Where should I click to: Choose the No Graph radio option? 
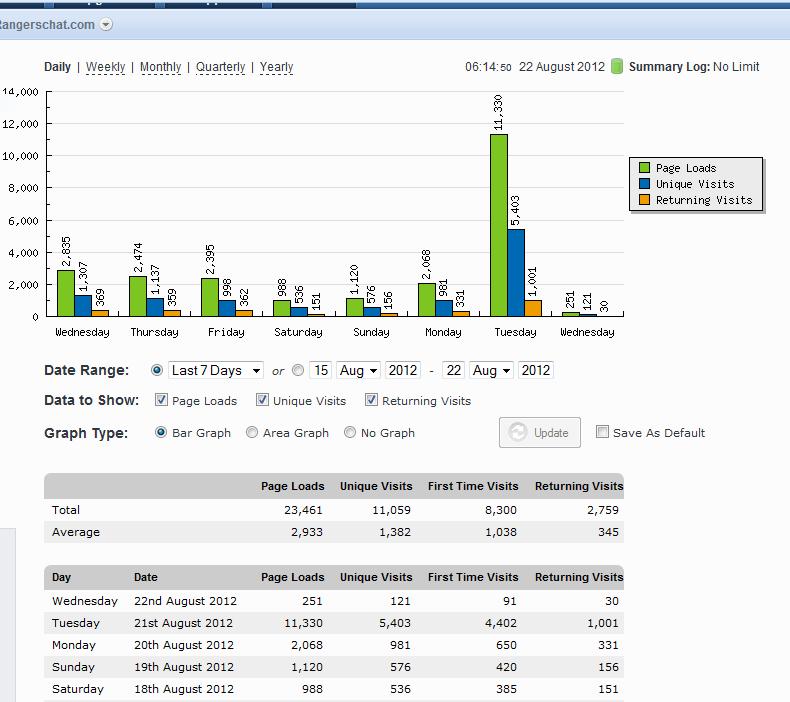(350, 433)
